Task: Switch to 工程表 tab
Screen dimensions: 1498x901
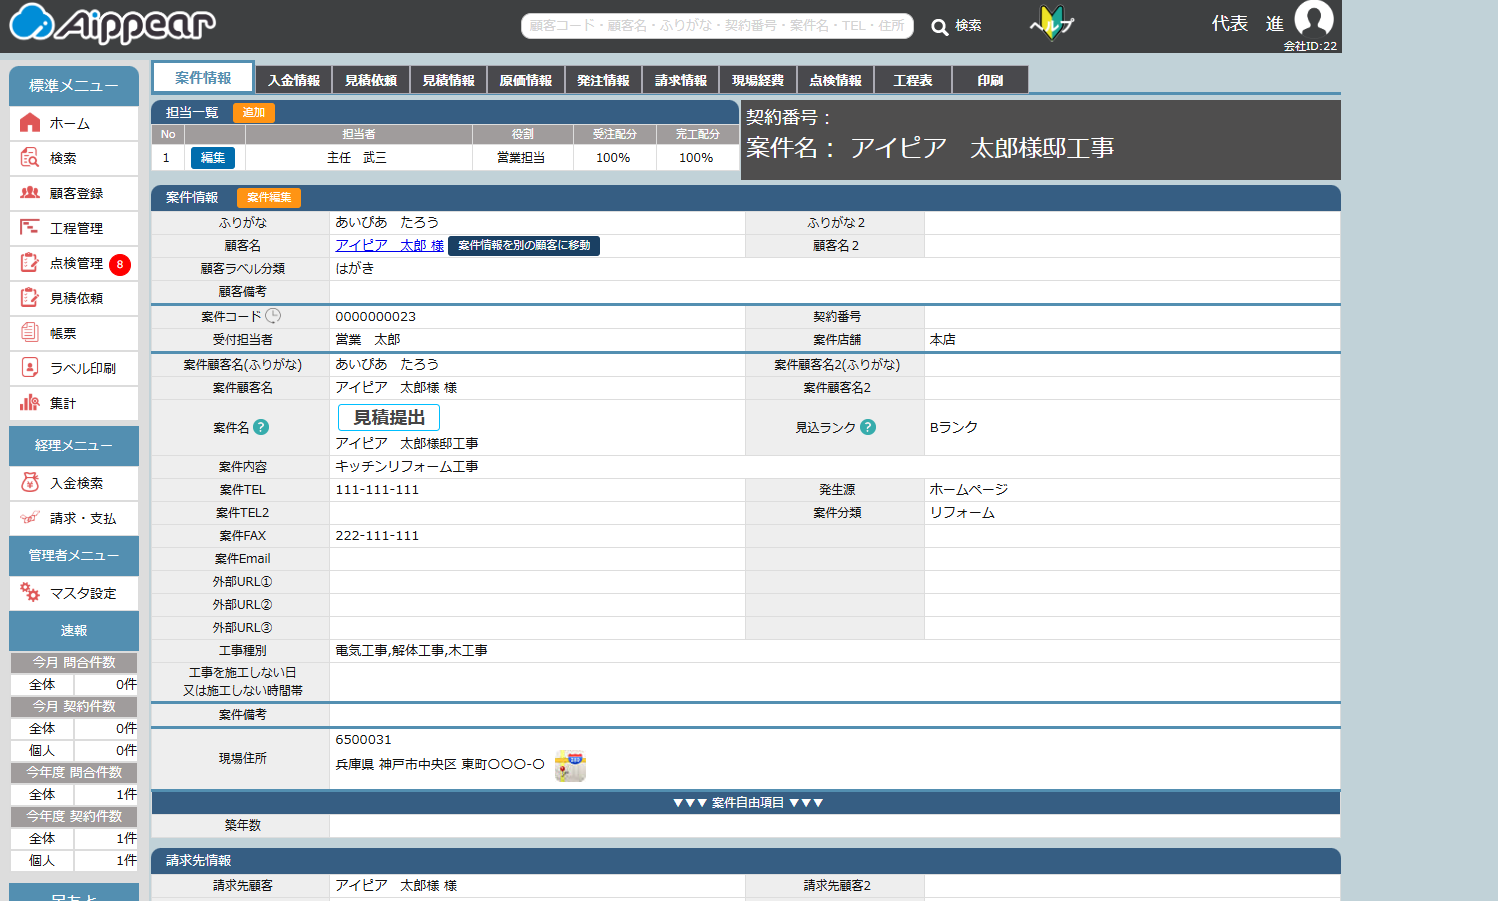Action: click(x=913, y=80)
